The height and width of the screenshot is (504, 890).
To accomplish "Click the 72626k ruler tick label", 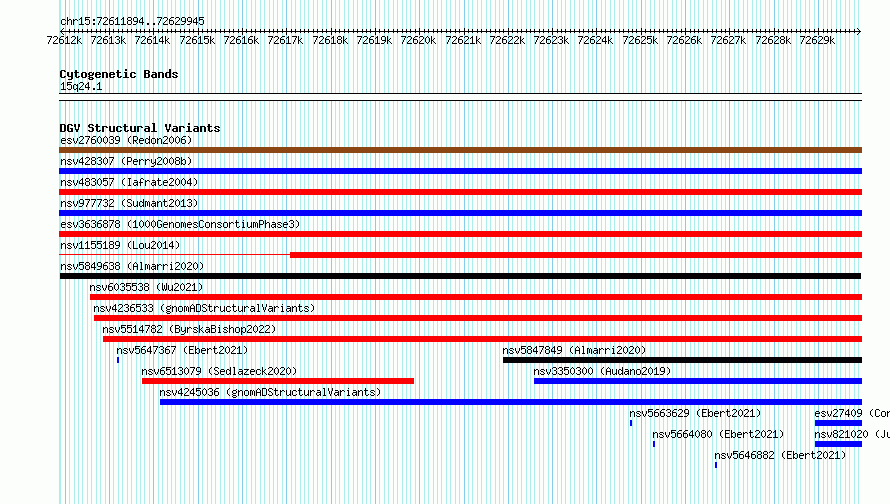I will click(x=684, y=40).
